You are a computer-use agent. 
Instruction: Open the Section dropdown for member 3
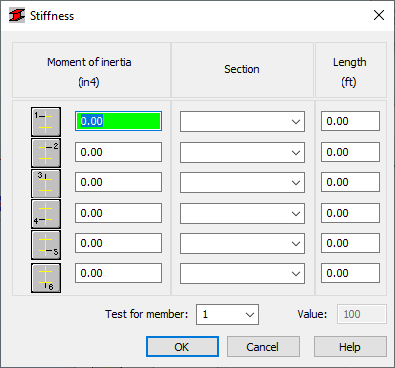coord(242,183)
